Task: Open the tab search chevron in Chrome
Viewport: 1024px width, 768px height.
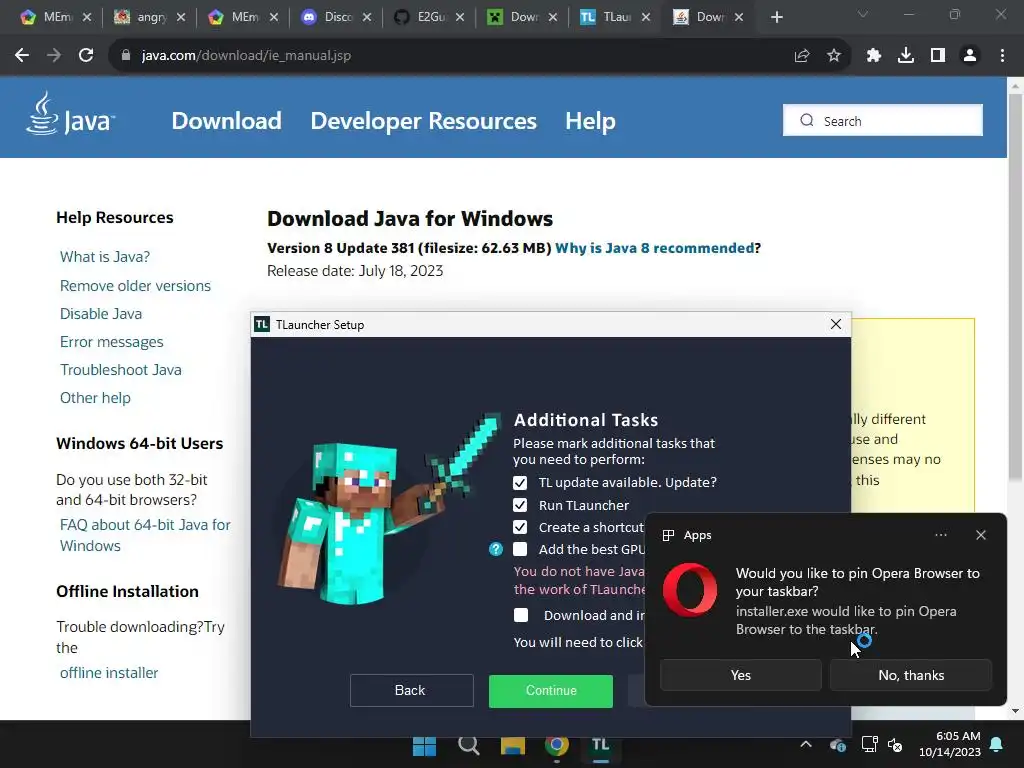Action: (x=863, y=14)
